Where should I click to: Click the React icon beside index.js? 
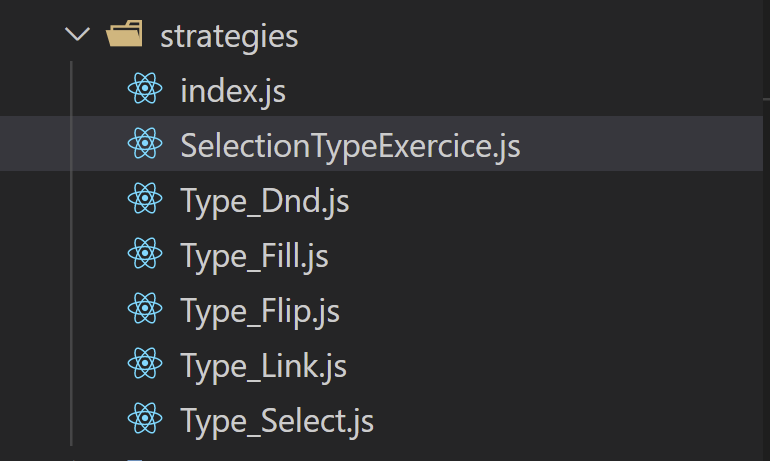pyautogui.click(x=145, y=91)
